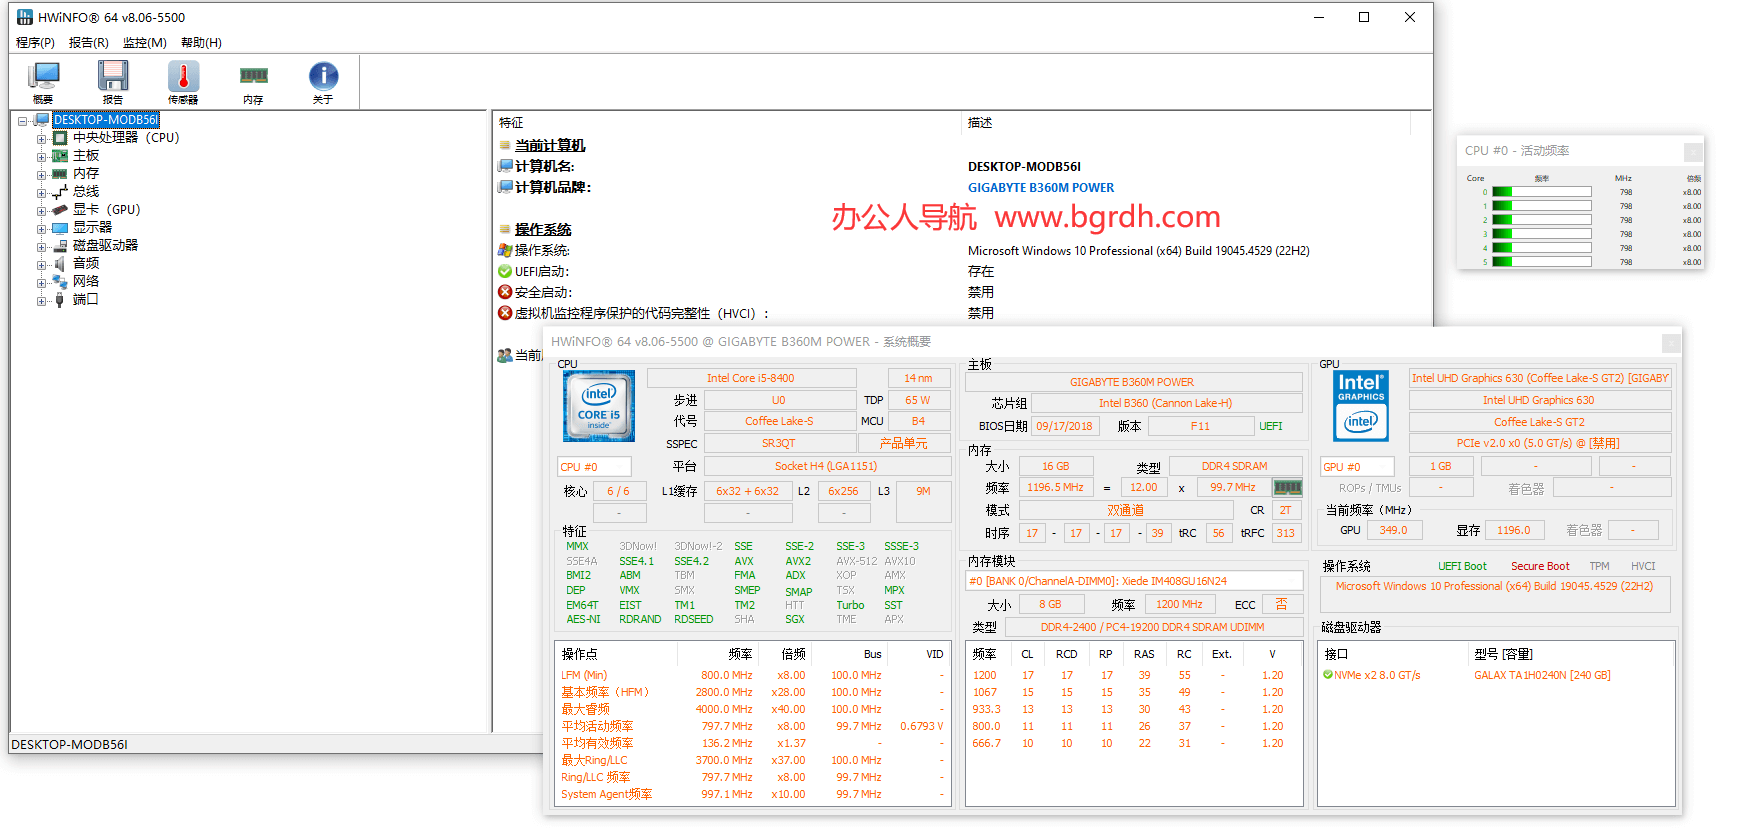The width and height of the screenshot is (1738, 833).
Task: Open the GPU #0 selector dropdown
Action: [1357, 467]
